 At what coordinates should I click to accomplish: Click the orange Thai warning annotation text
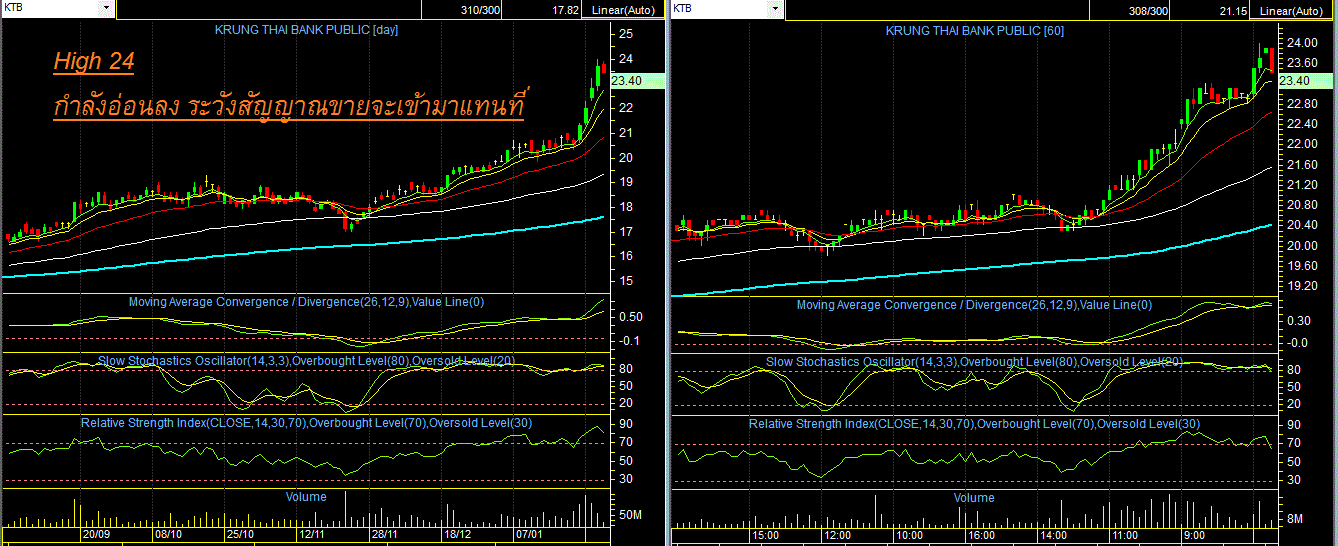tap(290, 103)
